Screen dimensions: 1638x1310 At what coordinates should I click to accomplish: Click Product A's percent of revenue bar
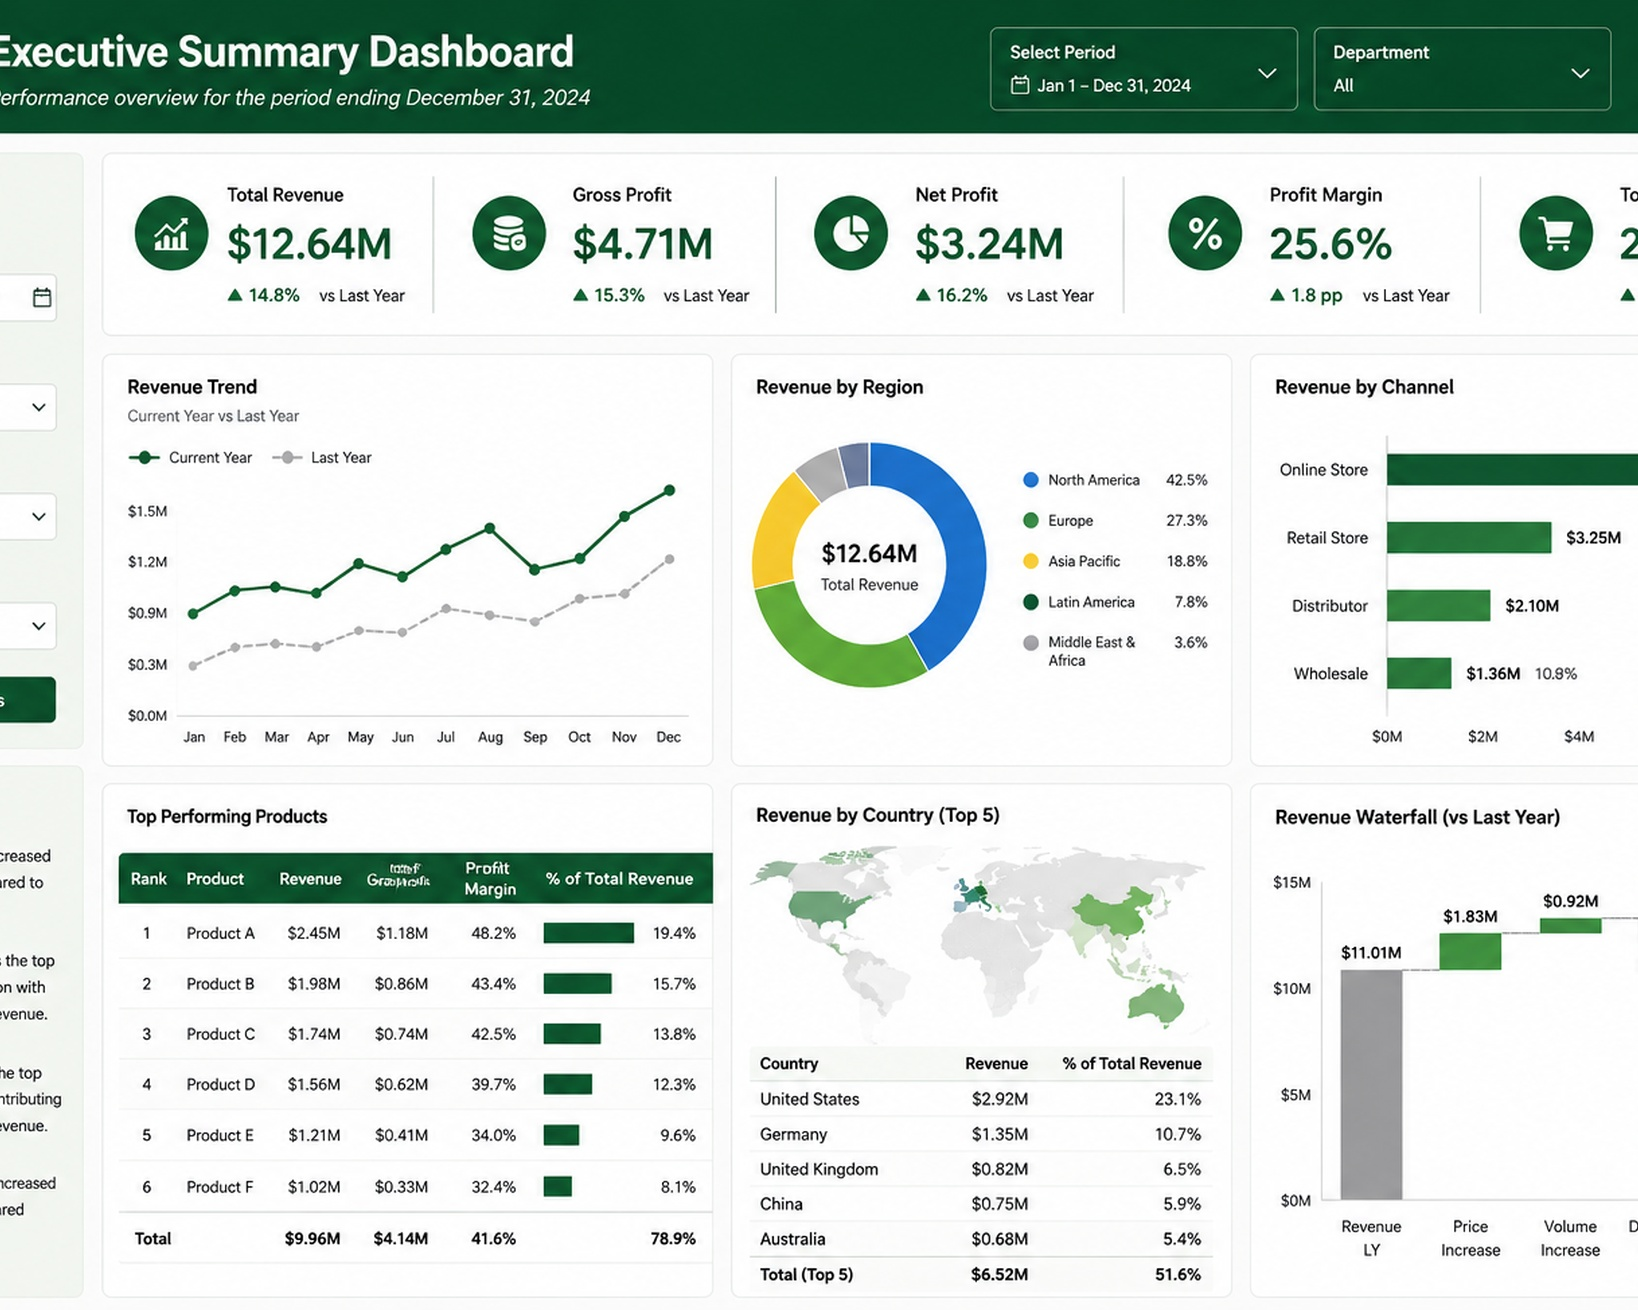[589, 933]
